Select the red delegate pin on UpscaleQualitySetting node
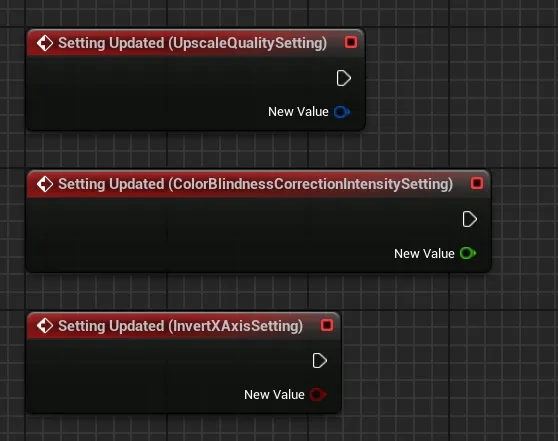 coord(351,42)
